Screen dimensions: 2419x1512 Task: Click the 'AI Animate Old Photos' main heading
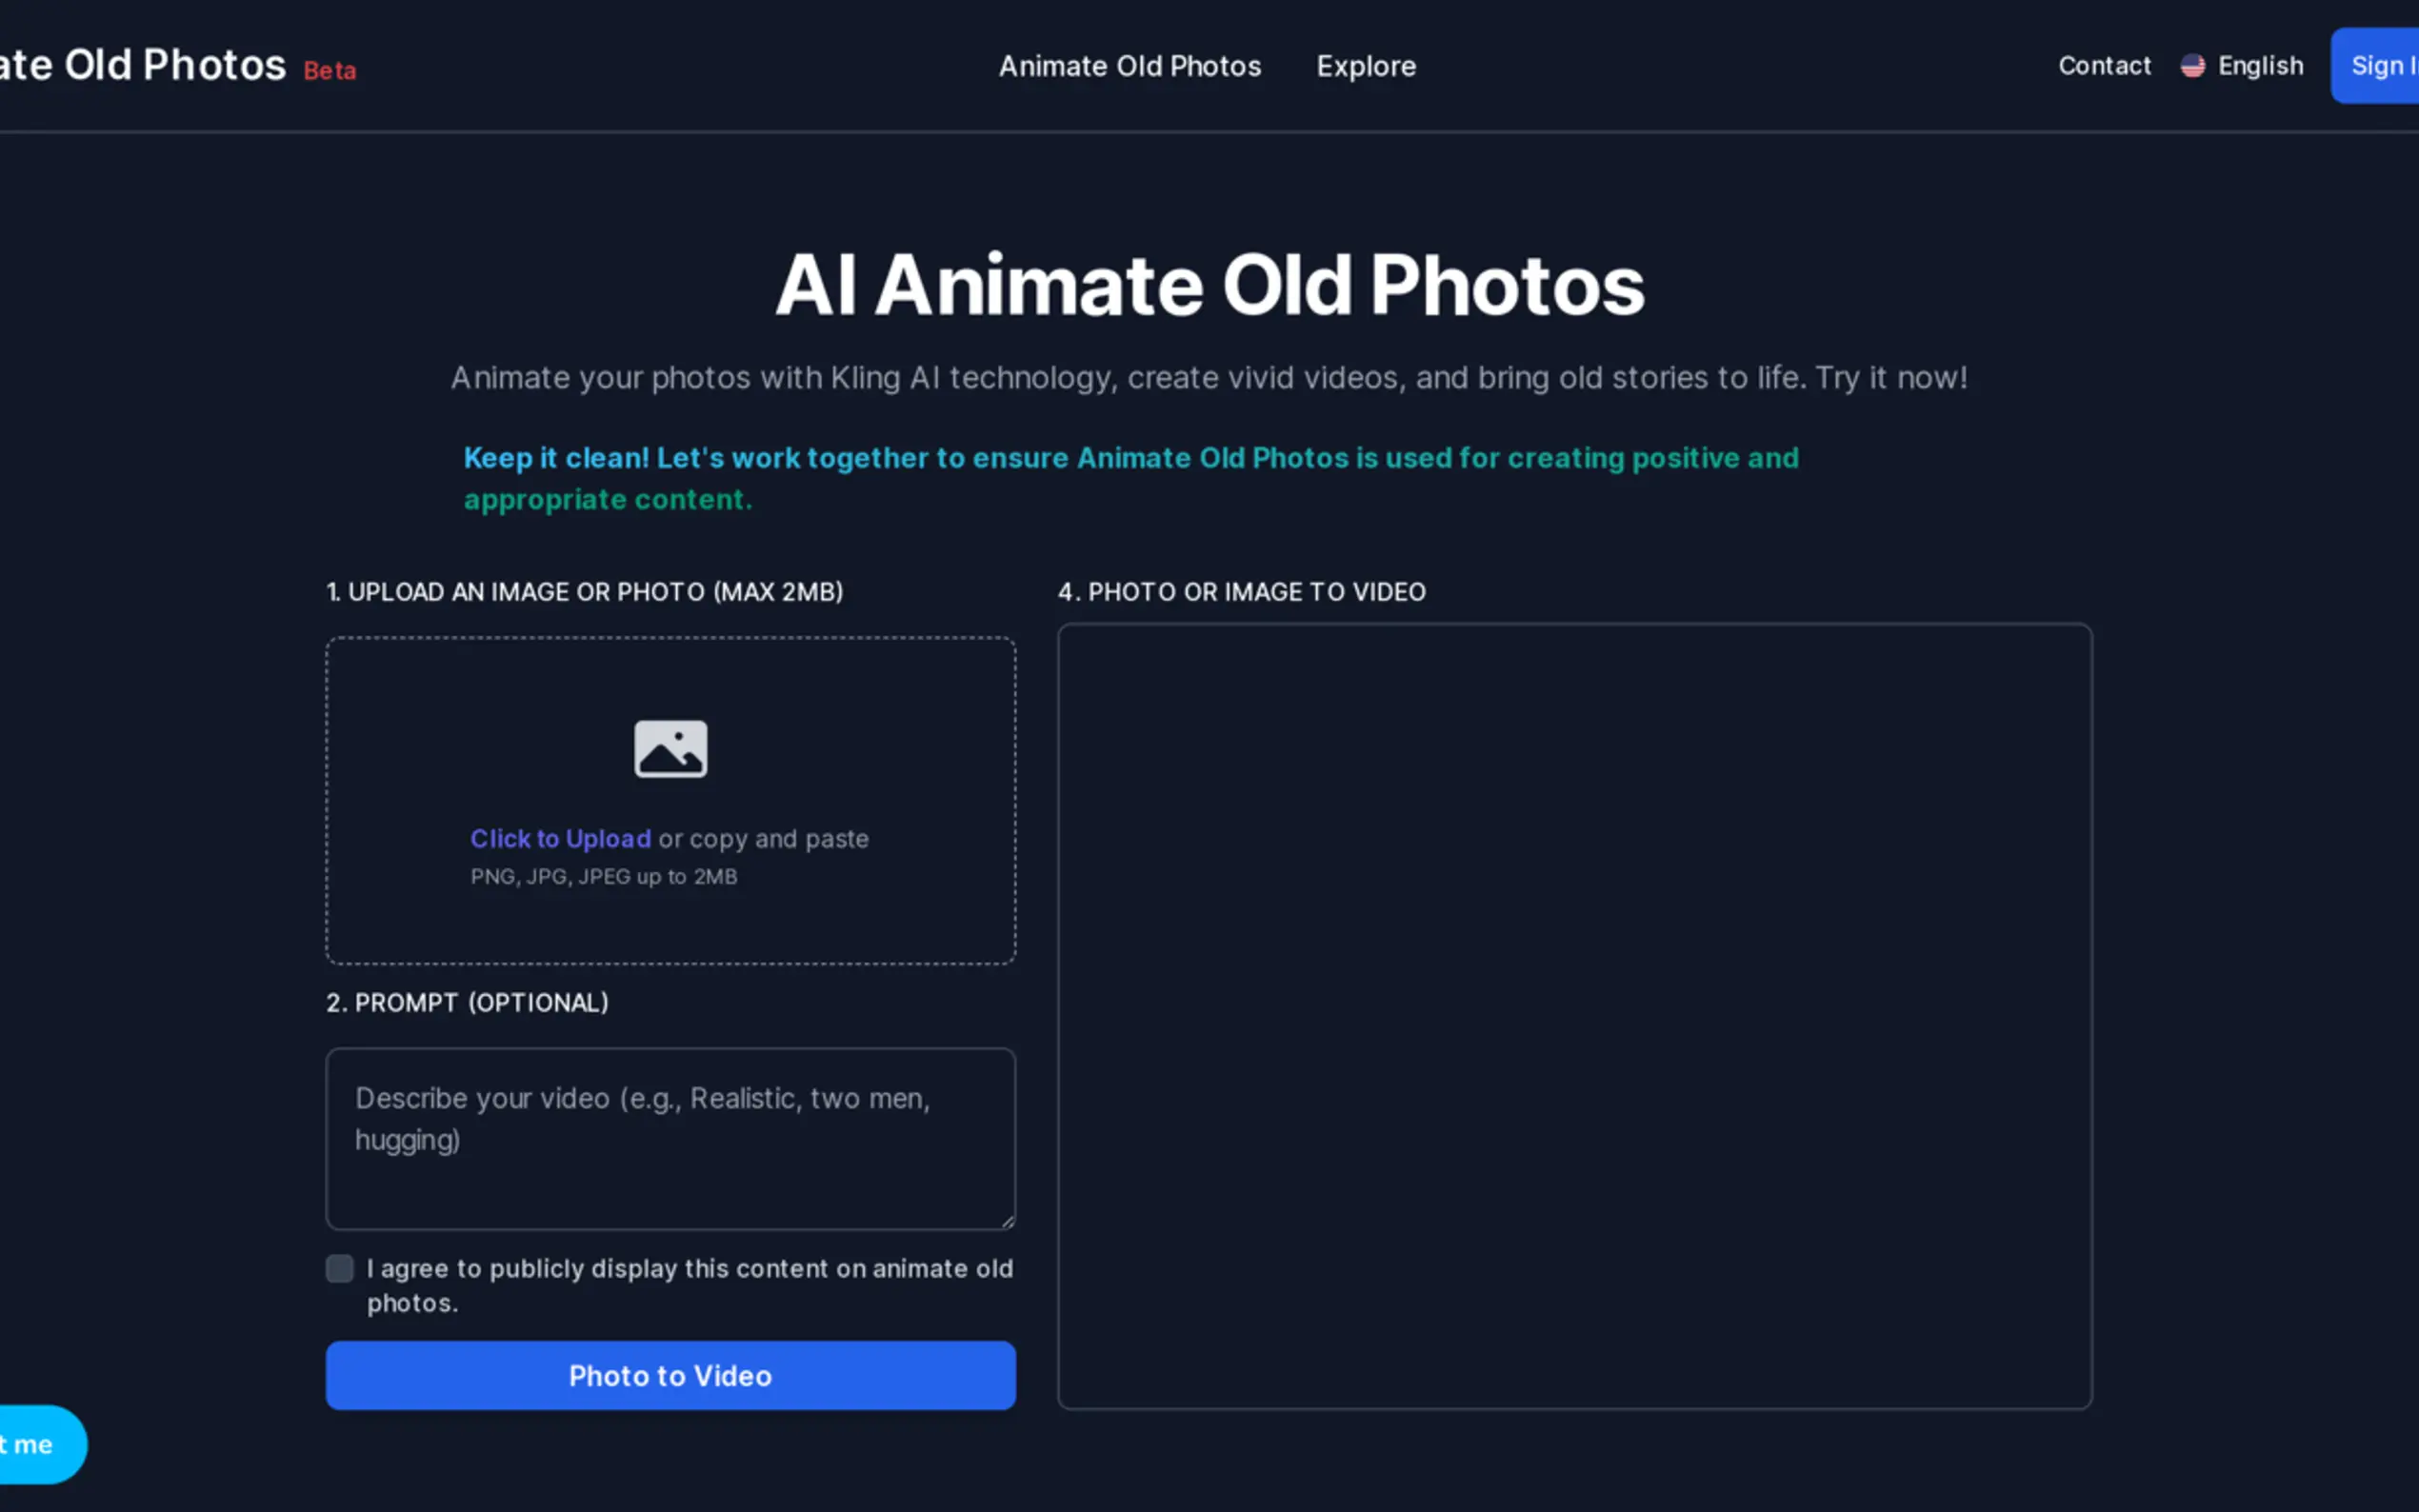[x=1209, y=286]
